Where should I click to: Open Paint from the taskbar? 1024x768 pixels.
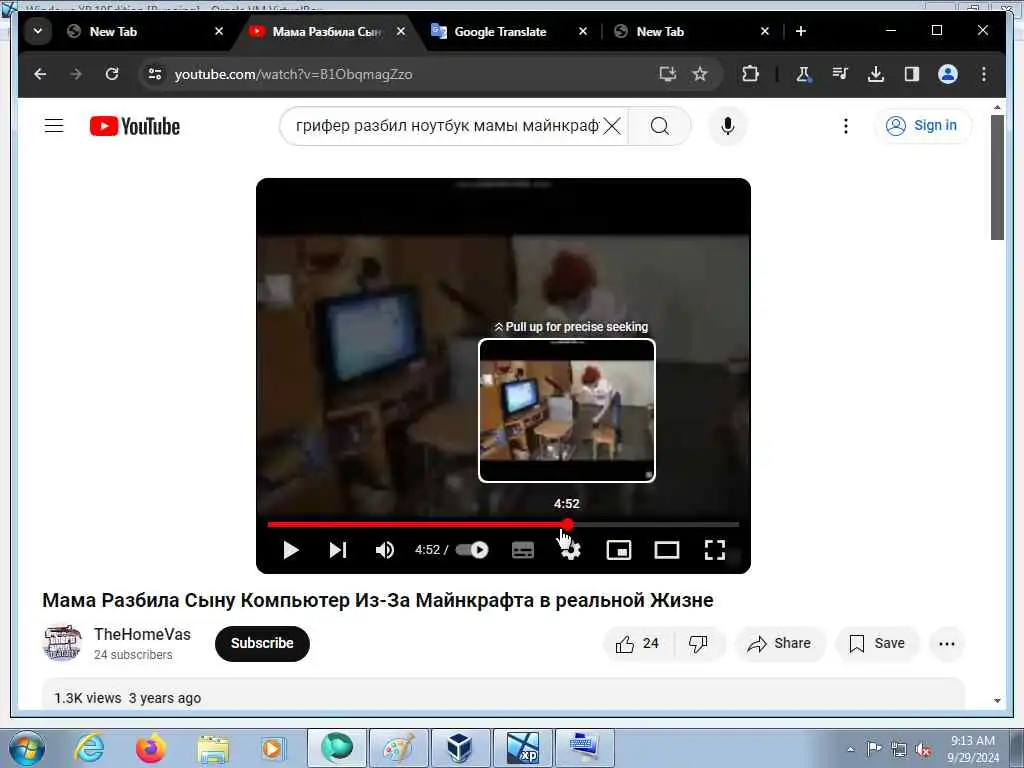click(x=398, y=748)
